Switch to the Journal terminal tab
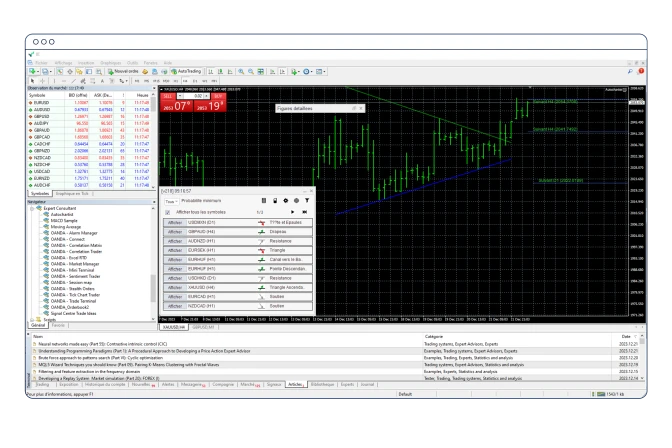Image resolution: width=672 pixels, height=448 pixels. tap(367, 385)
